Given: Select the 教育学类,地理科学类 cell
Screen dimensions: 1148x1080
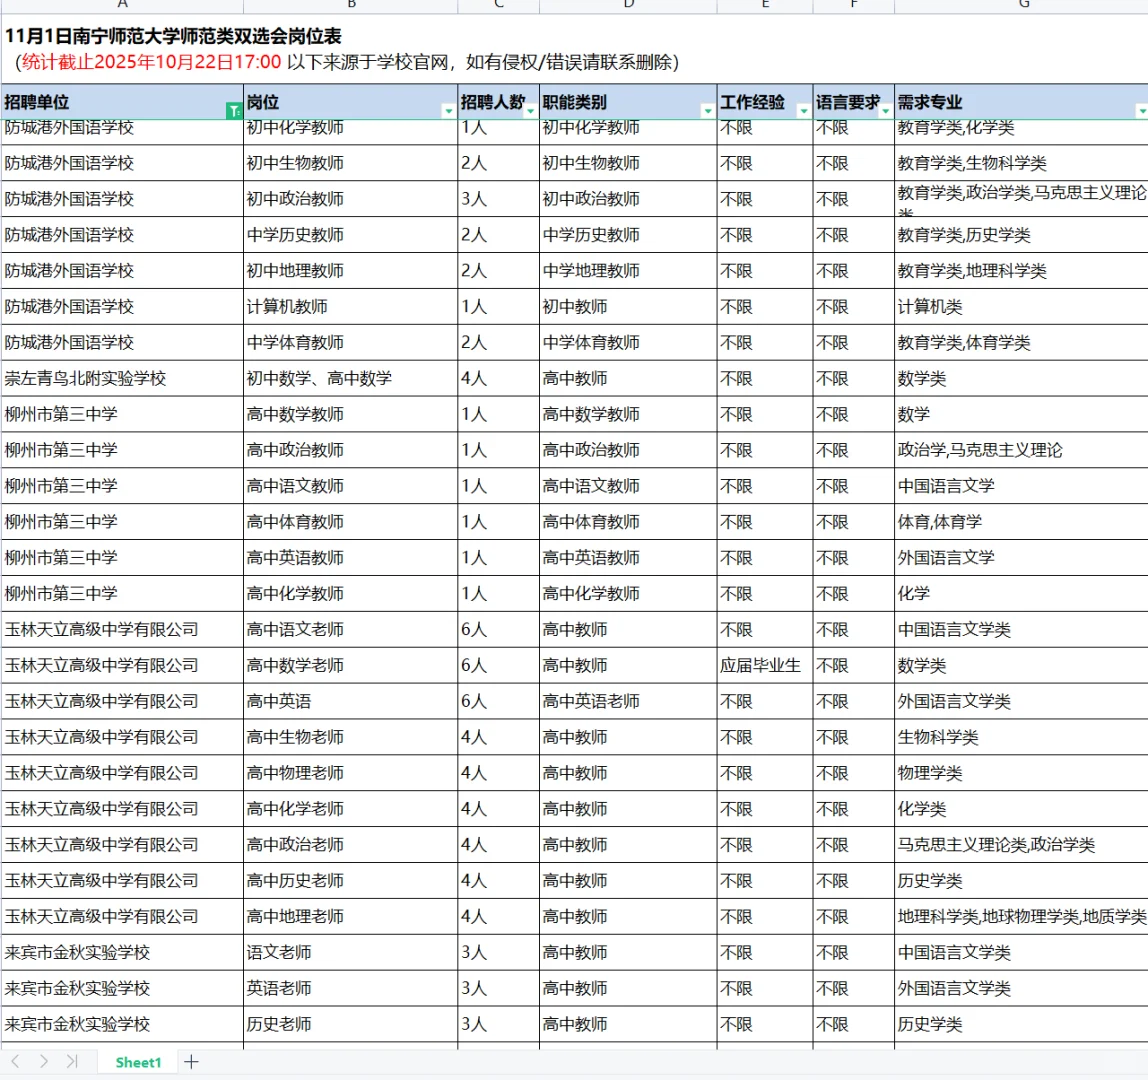Looking at the screenshot, I should (x=1021, y=271).
